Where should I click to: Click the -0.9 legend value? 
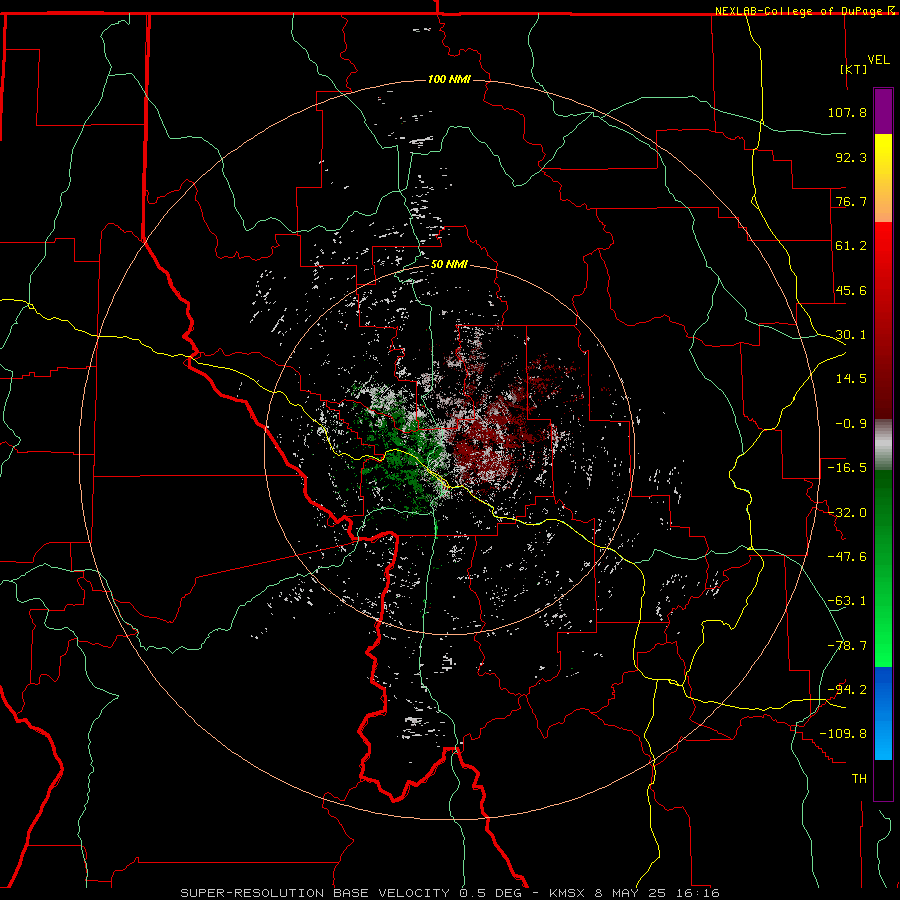tap(851, 424)
